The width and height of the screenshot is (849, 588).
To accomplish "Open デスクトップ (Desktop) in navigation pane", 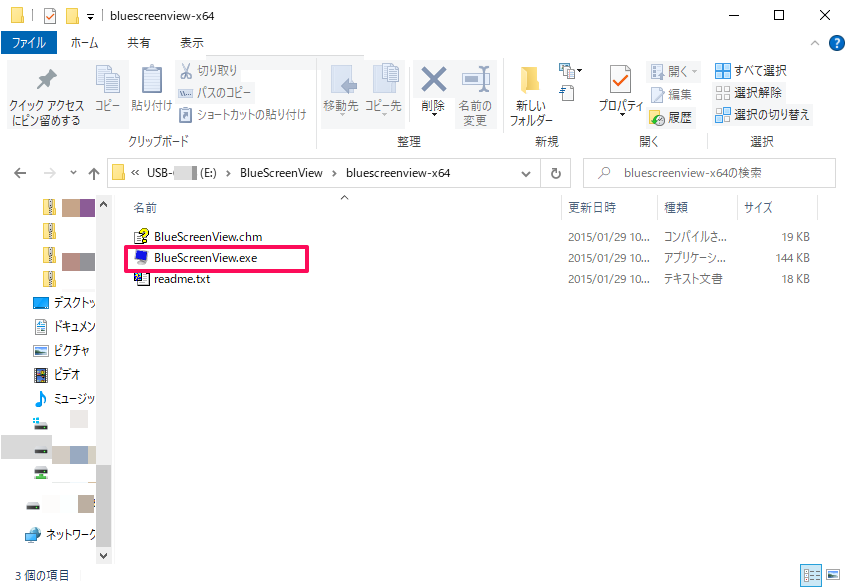I will pyautogui.click(x=65, y=303).
